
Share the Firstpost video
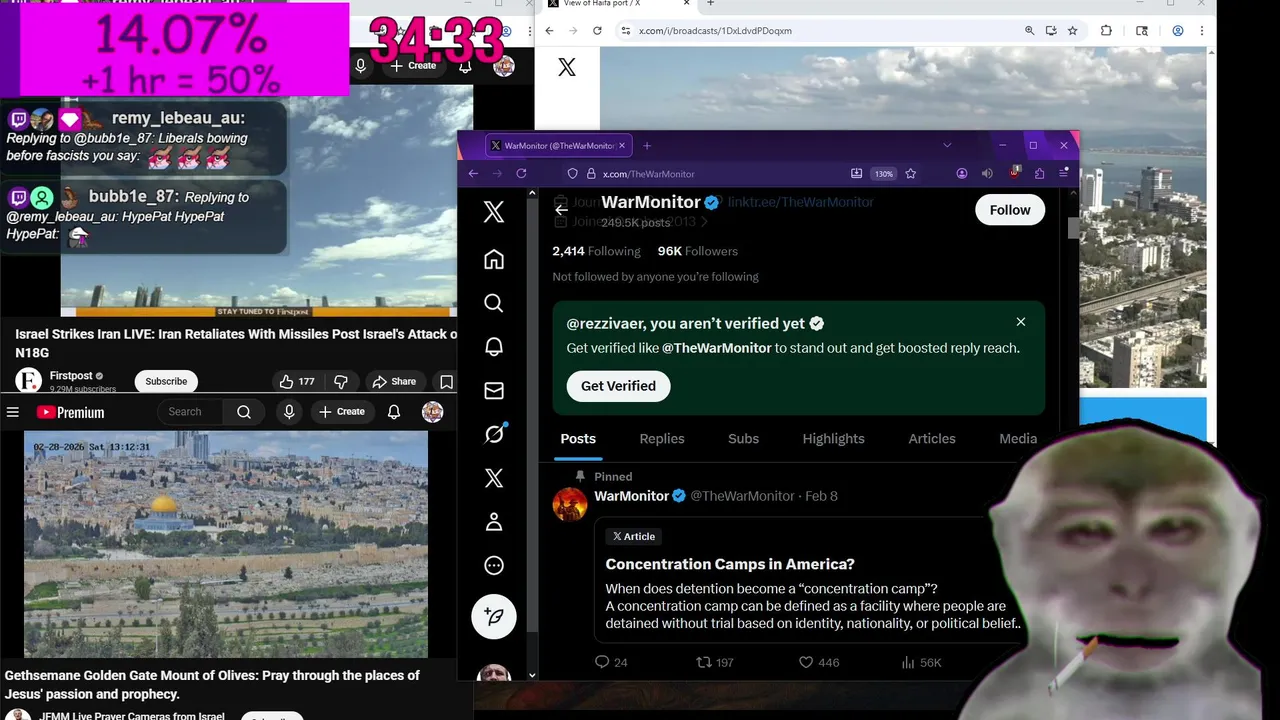[394, 381]
